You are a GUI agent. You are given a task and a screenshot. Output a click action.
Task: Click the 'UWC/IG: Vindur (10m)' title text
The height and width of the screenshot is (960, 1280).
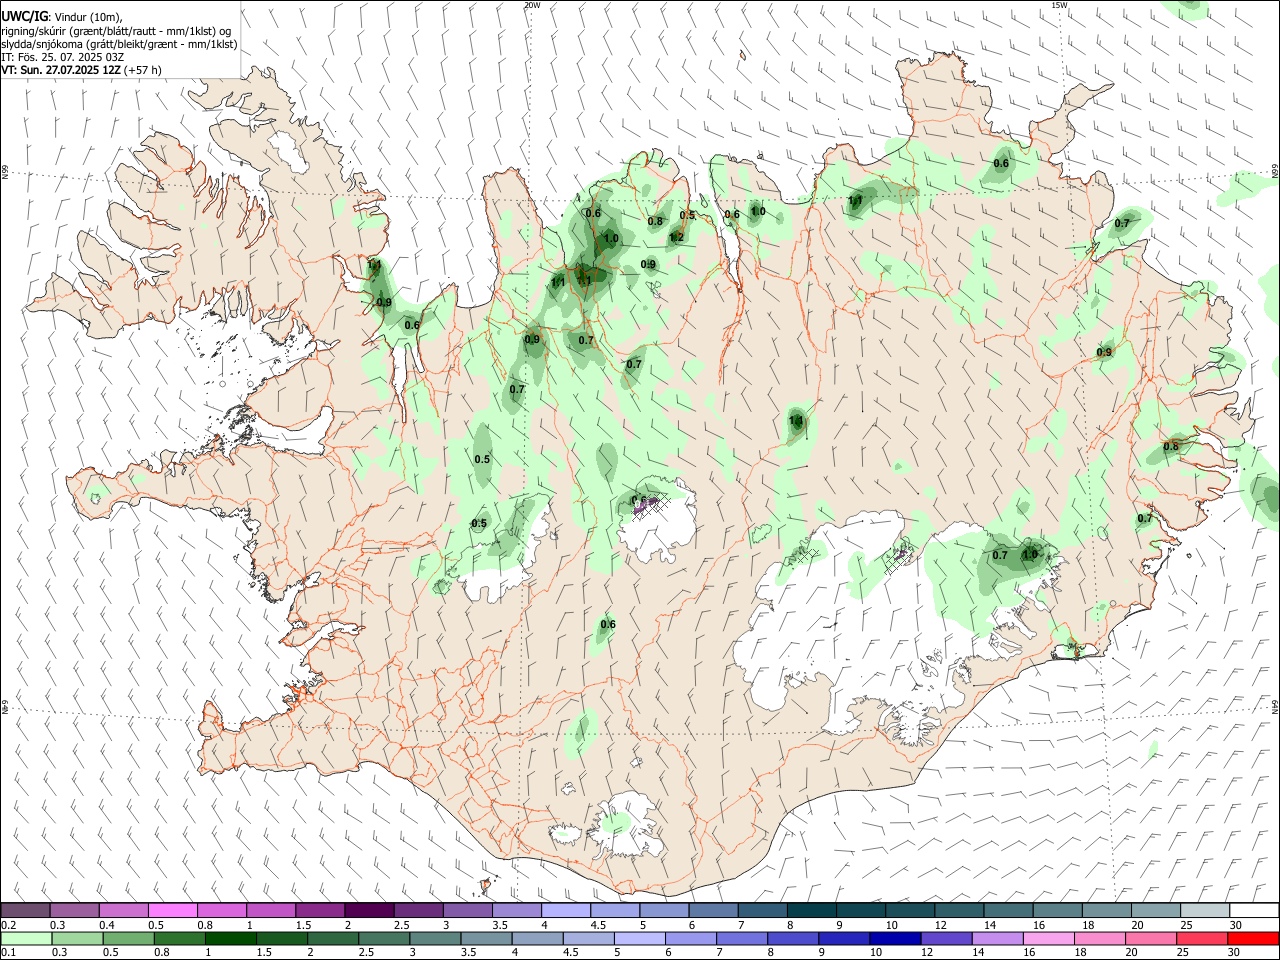tap(61, 16)
